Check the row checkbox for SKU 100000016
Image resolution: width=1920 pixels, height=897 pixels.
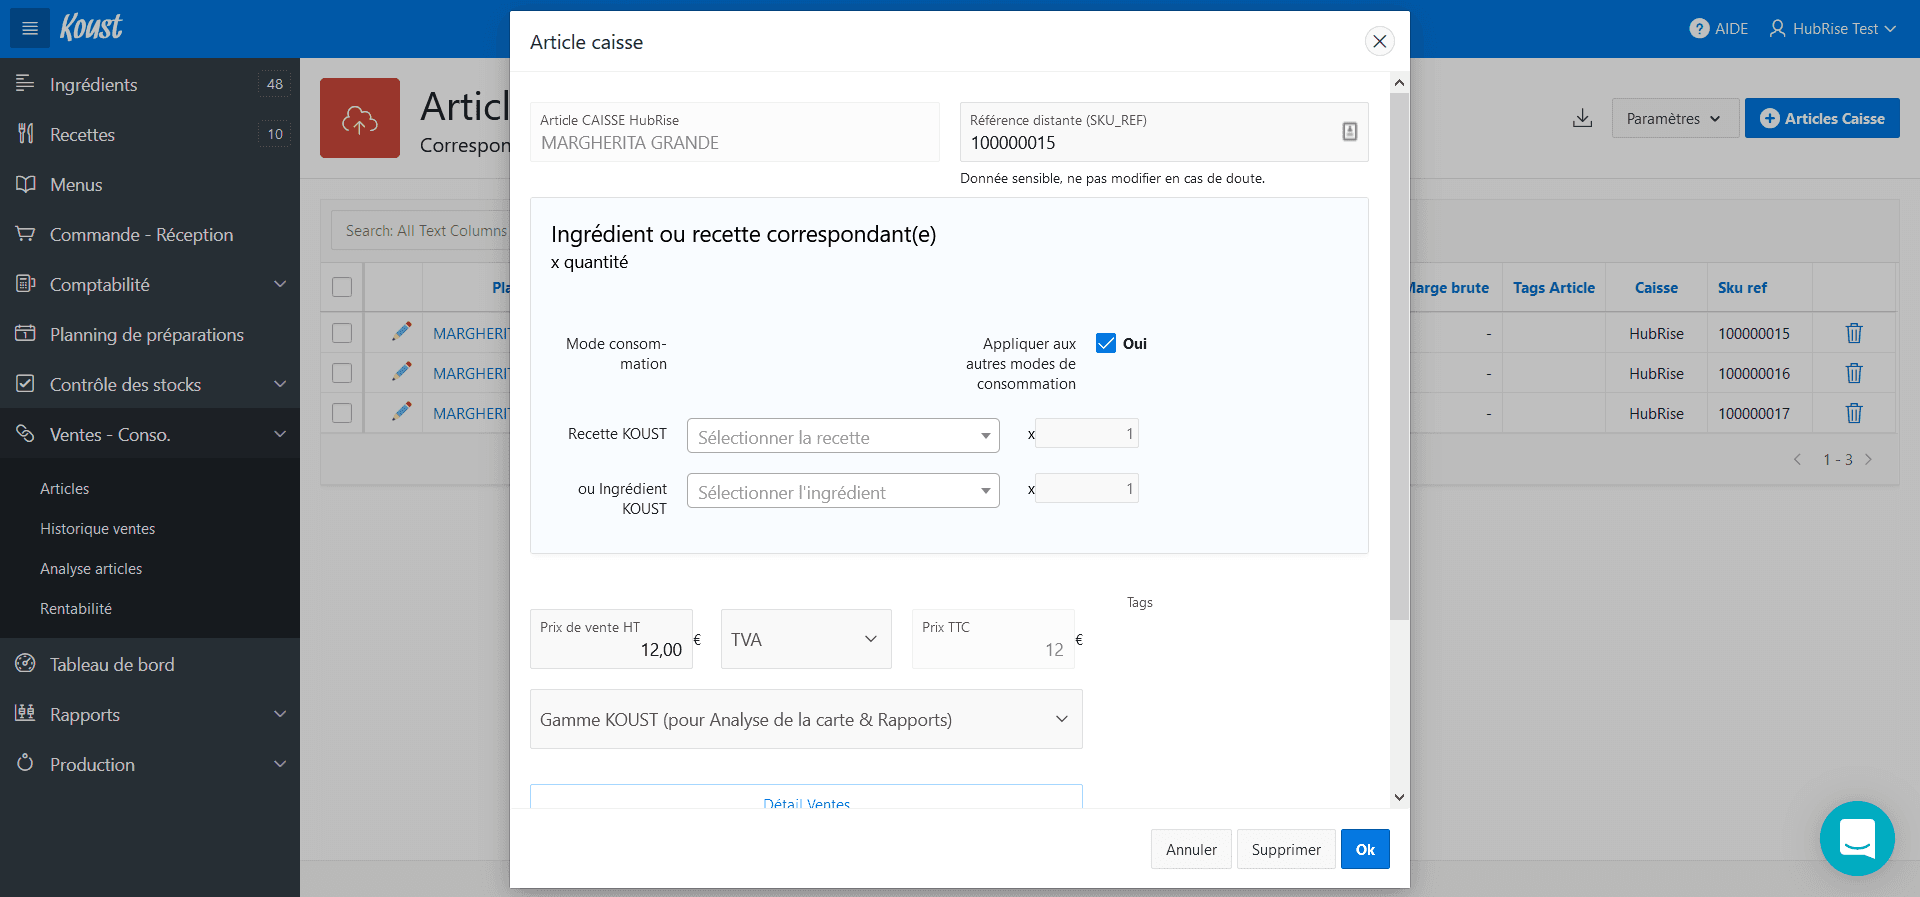click(342, 373)
